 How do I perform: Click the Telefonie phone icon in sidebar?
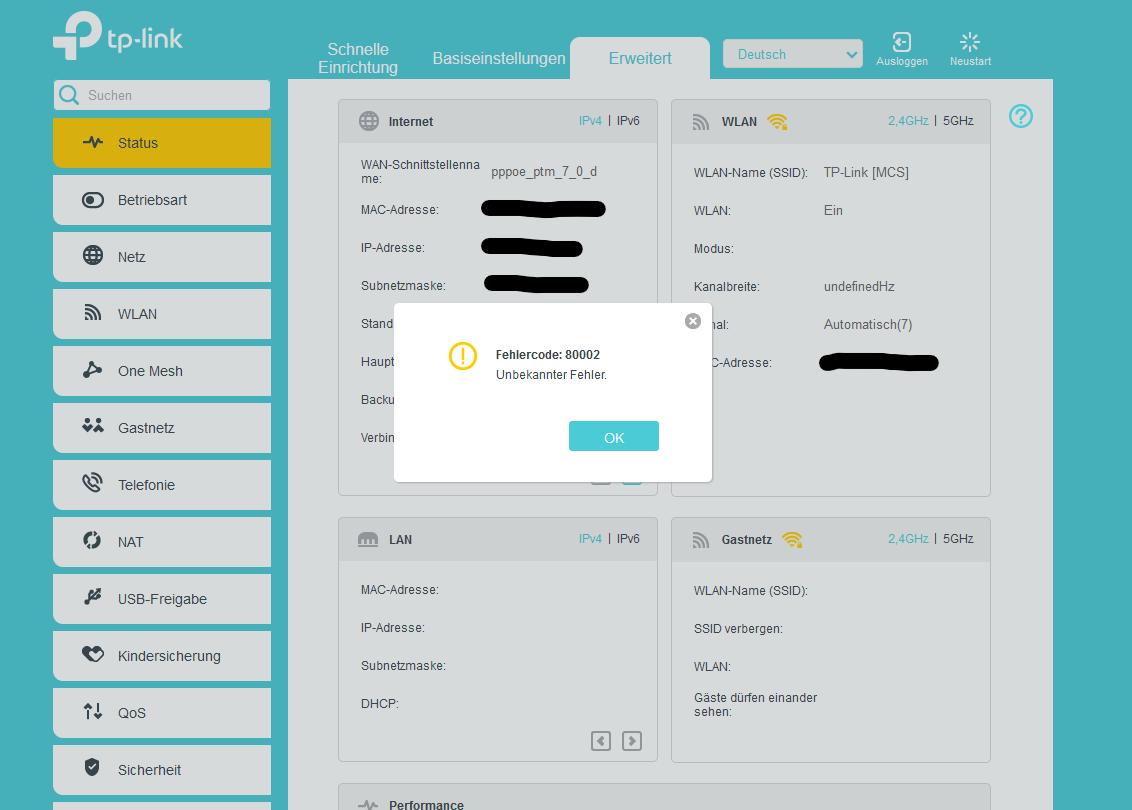point(92,482)
